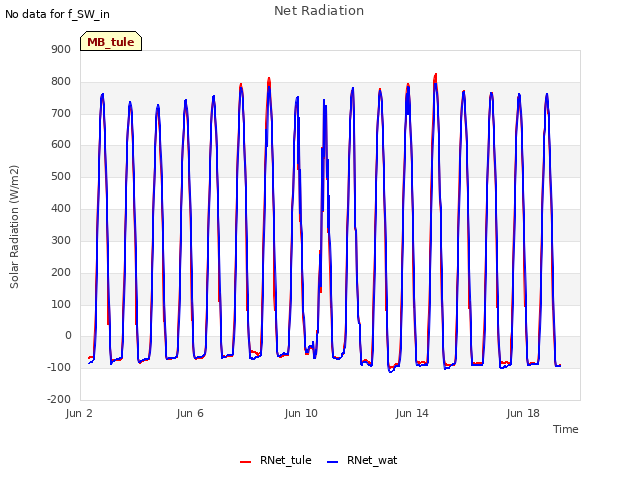Click the 800 y-axis tick label
This screenshot has width=640, height=480.
61,82
